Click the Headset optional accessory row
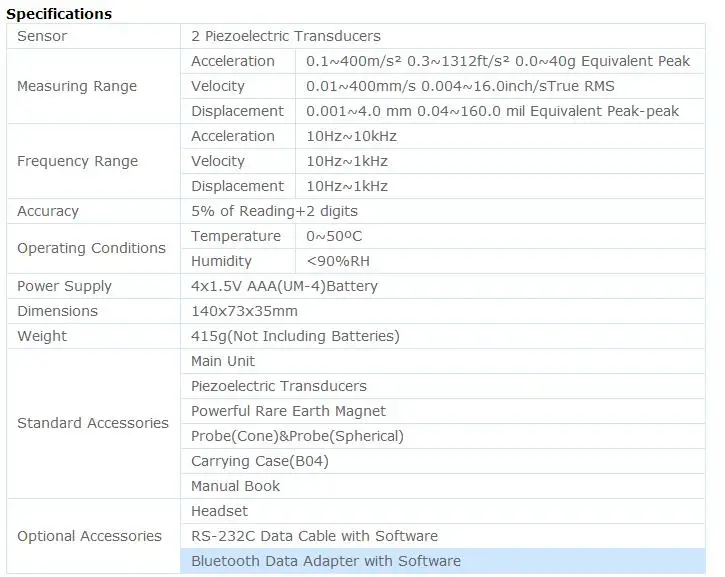The height and width of the screenshot is (577, 725). [x=442, y=511]
